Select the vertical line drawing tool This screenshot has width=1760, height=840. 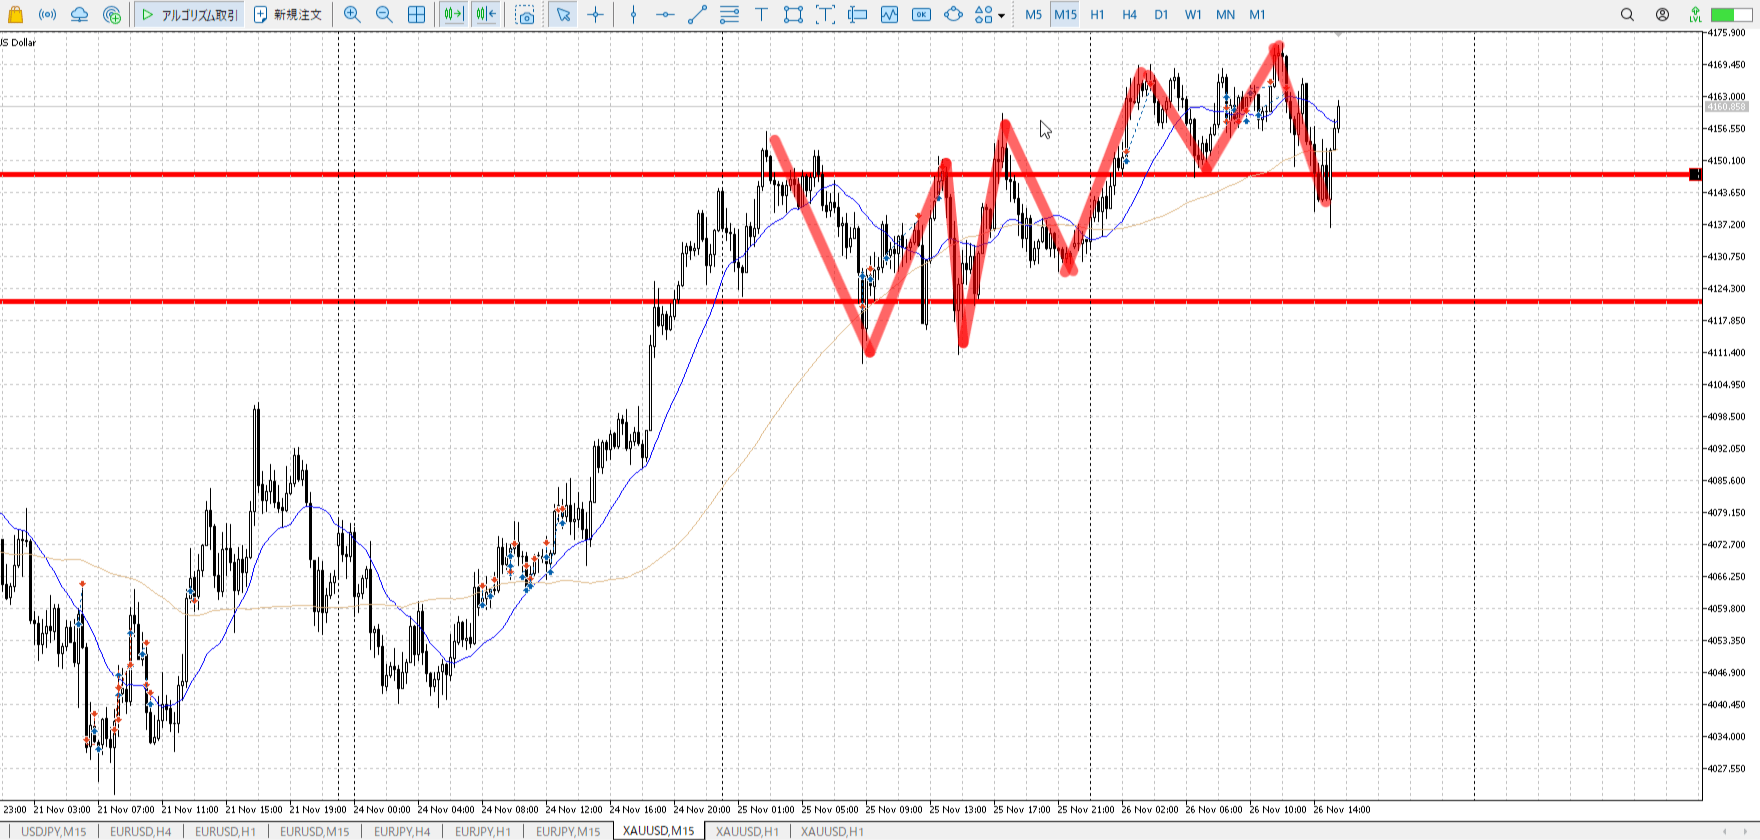pos(633,15)
